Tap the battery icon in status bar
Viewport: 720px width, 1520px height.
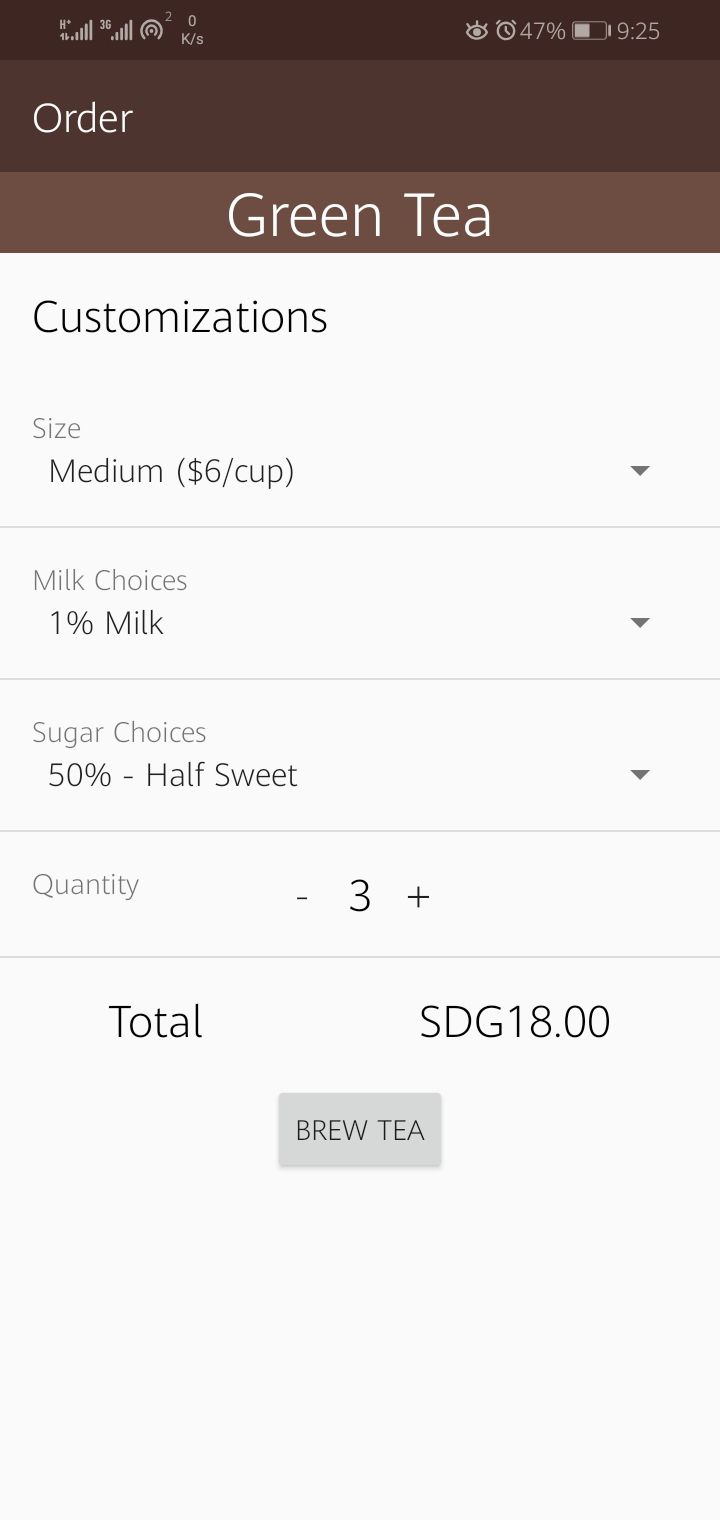point(591,31)
